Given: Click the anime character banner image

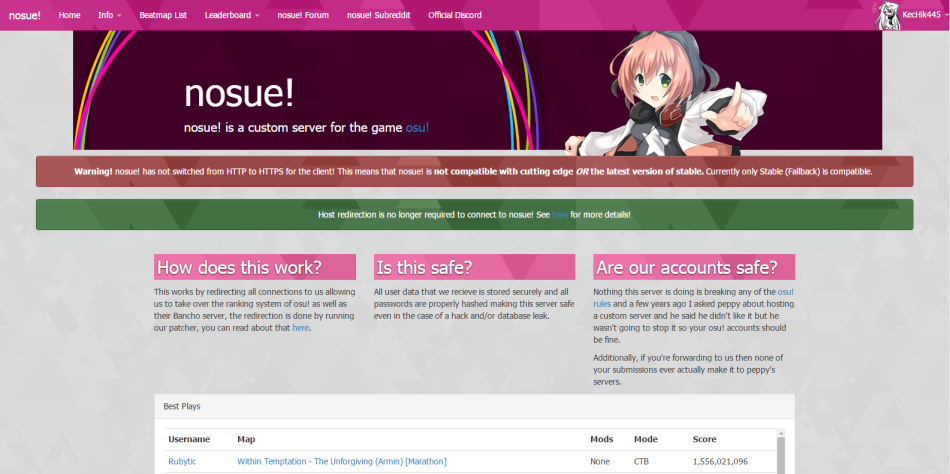Looking at the screenshot, I should click(x=666, y=91).
